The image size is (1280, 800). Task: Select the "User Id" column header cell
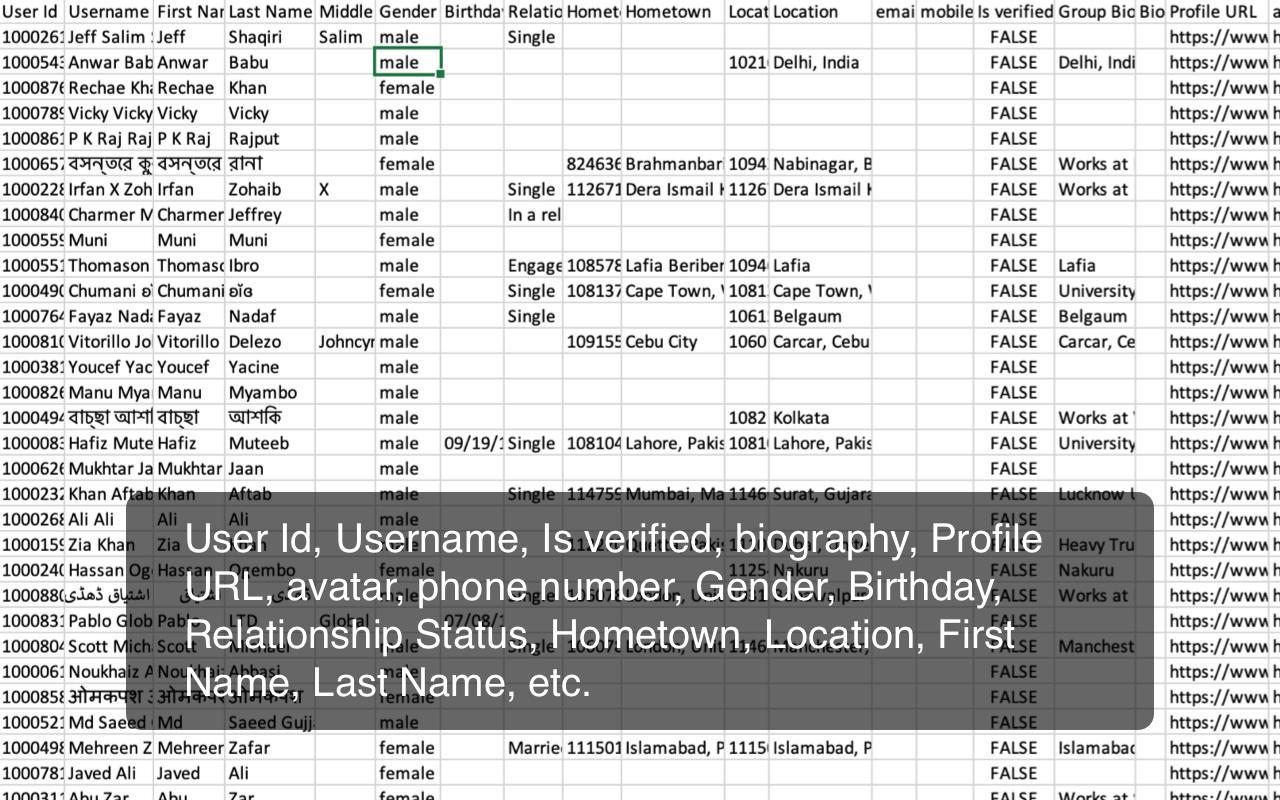[x=32, y=12]
